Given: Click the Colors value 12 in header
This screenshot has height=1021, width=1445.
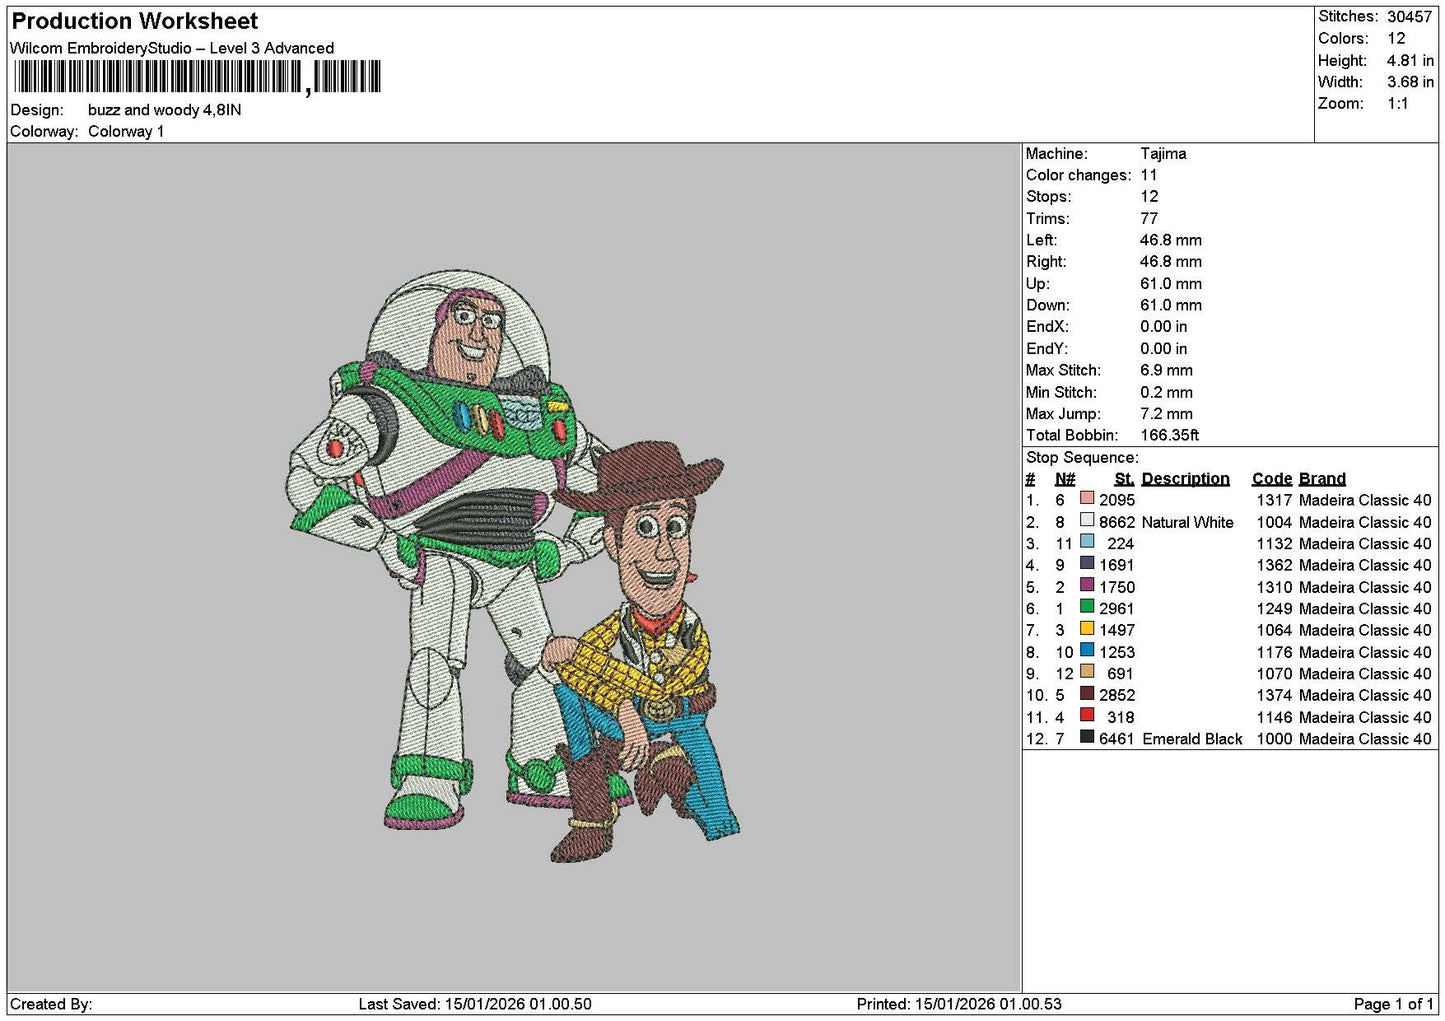Looking at the screenshot, I should pyautogui.click(x=1396, y=38).
